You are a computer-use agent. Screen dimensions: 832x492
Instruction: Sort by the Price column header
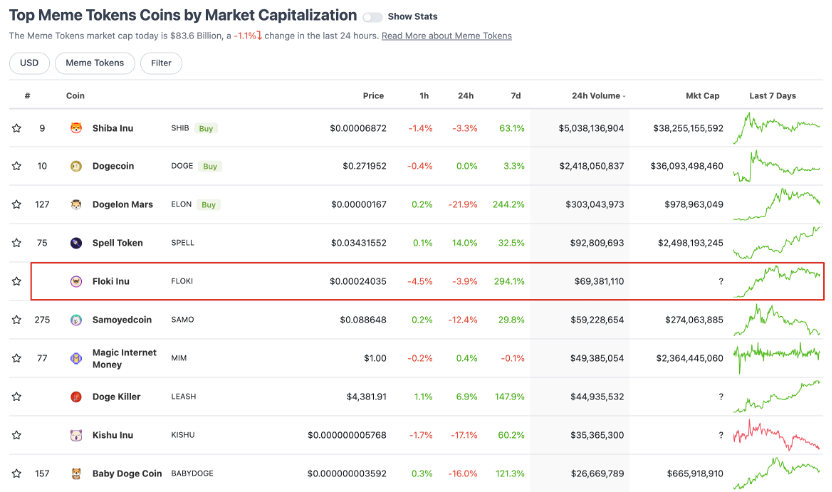click(374, 96)
